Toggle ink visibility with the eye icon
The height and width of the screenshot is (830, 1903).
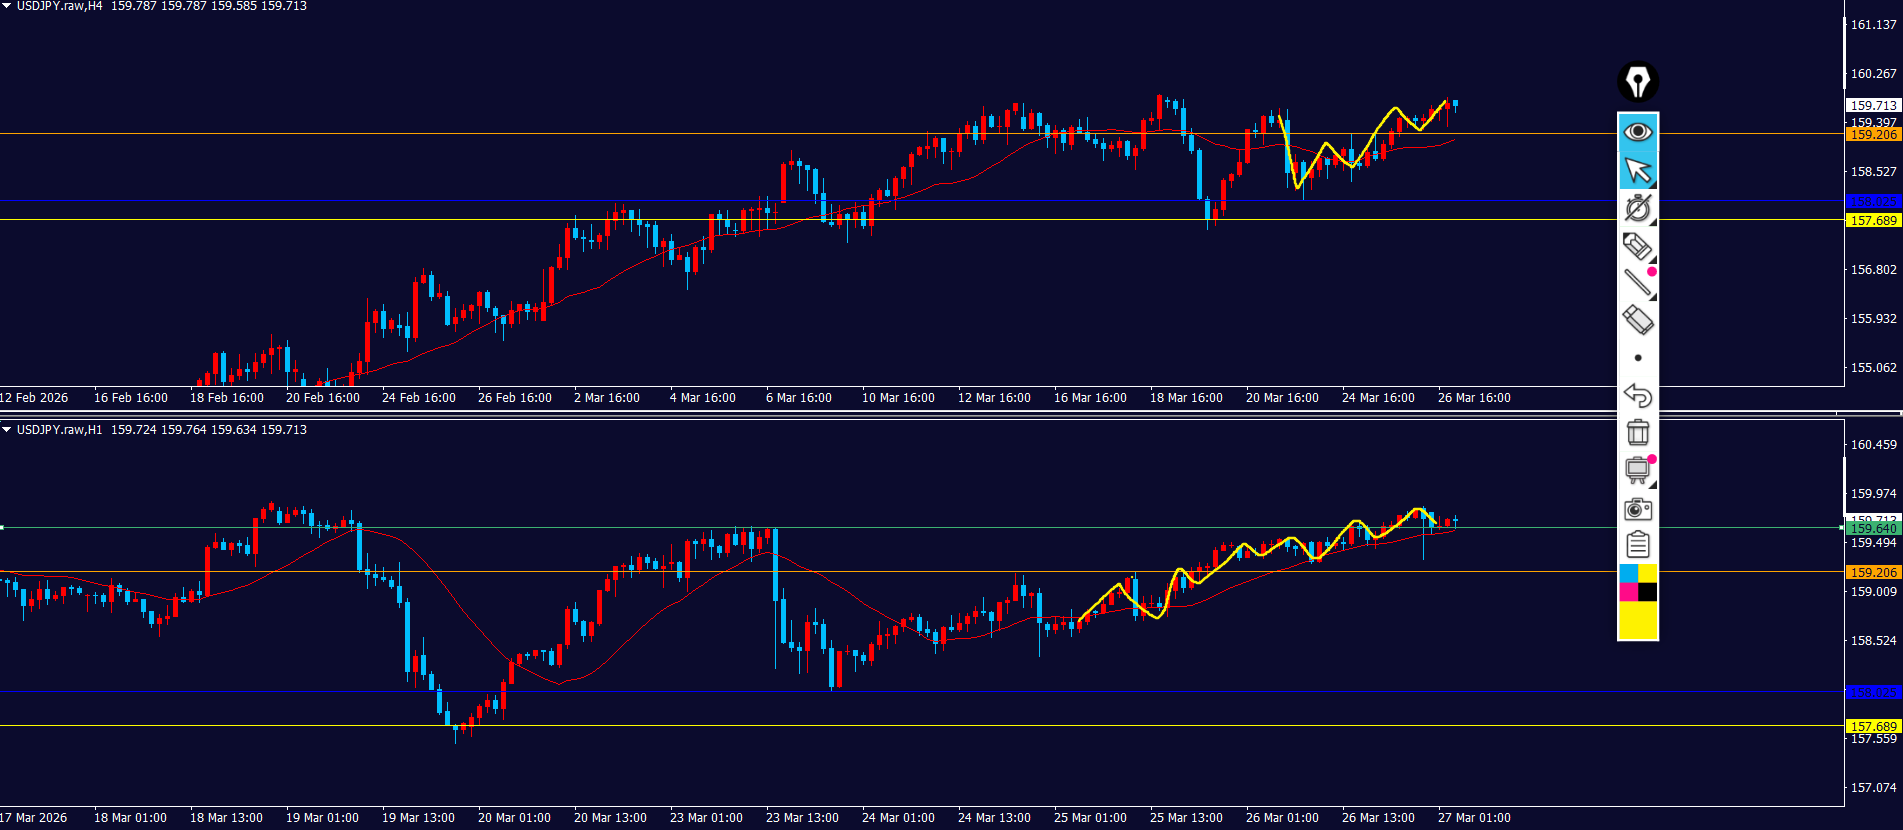[1637, 132]
